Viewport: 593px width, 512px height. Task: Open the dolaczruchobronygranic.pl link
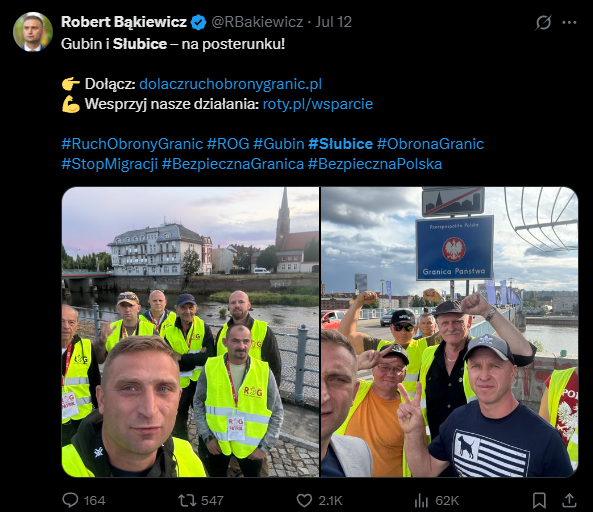point(230,84)
